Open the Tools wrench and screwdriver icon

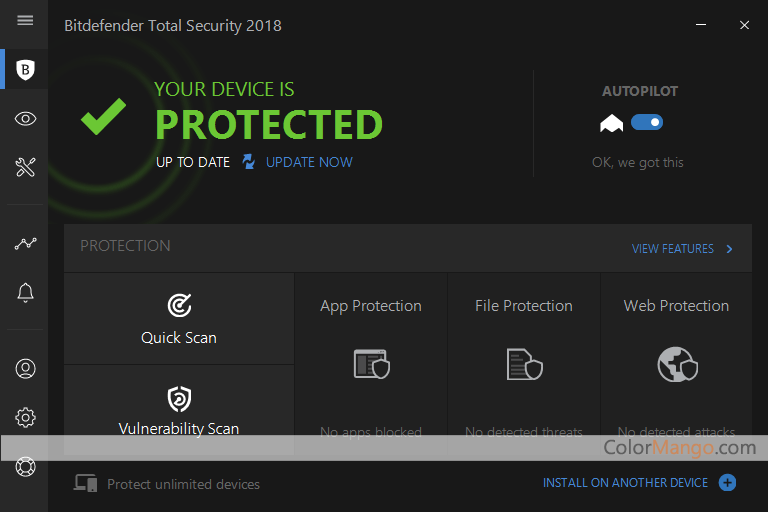tap(25, 167)
